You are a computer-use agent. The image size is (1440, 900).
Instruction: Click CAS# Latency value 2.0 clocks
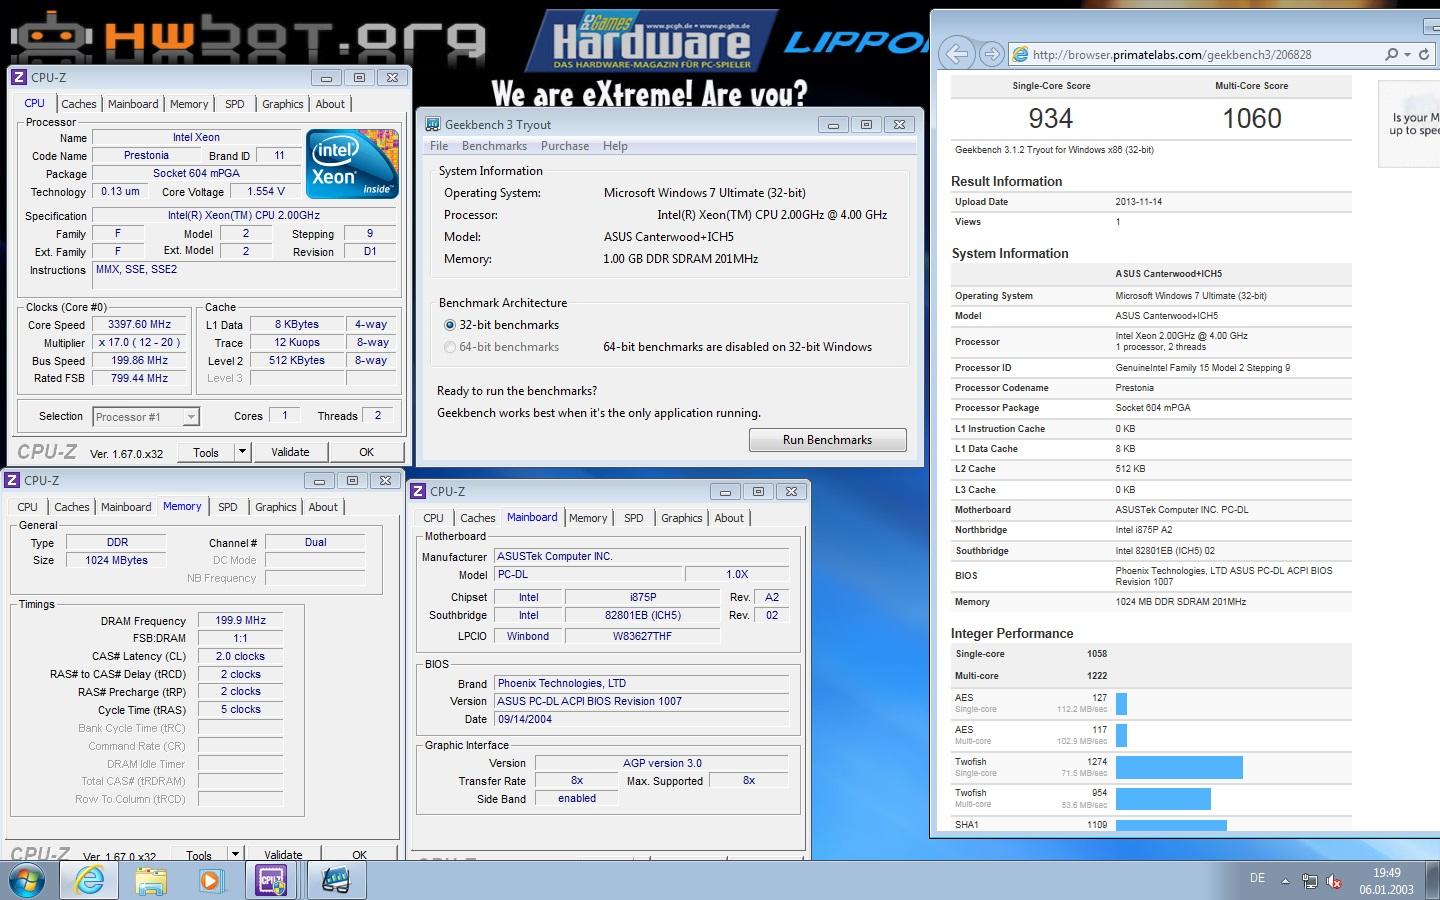pyautogui.click(x=241, y=657)
